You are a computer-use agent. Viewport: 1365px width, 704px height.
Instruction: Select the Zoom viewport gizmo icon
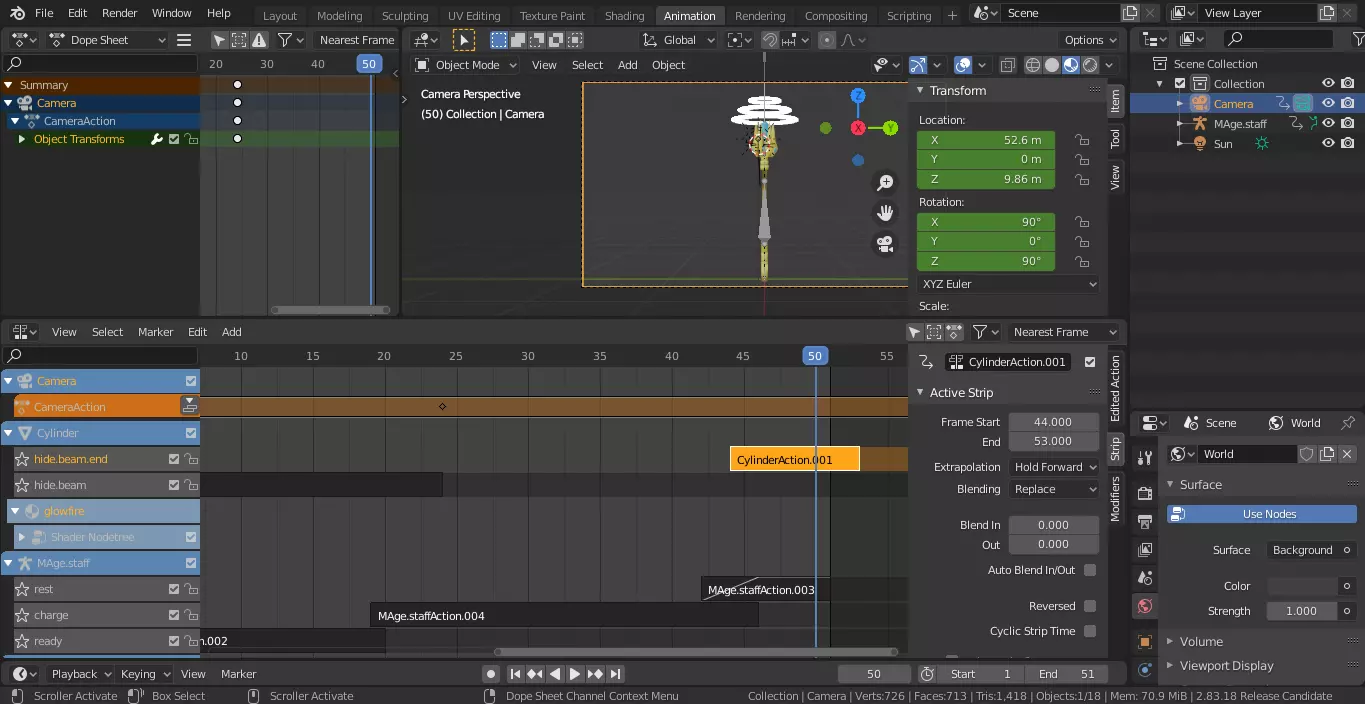885,183
